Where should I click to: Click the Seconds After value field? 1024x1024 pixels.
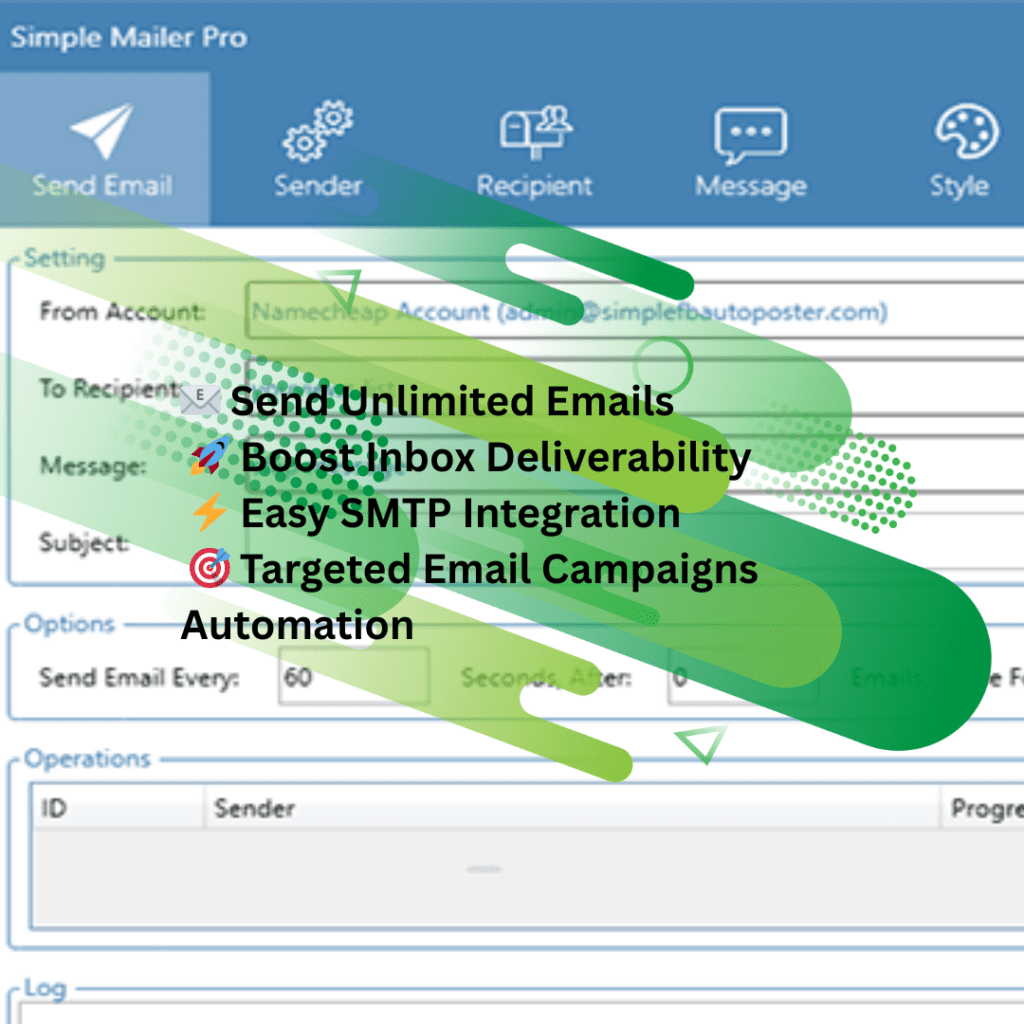[x=742, y=677]
